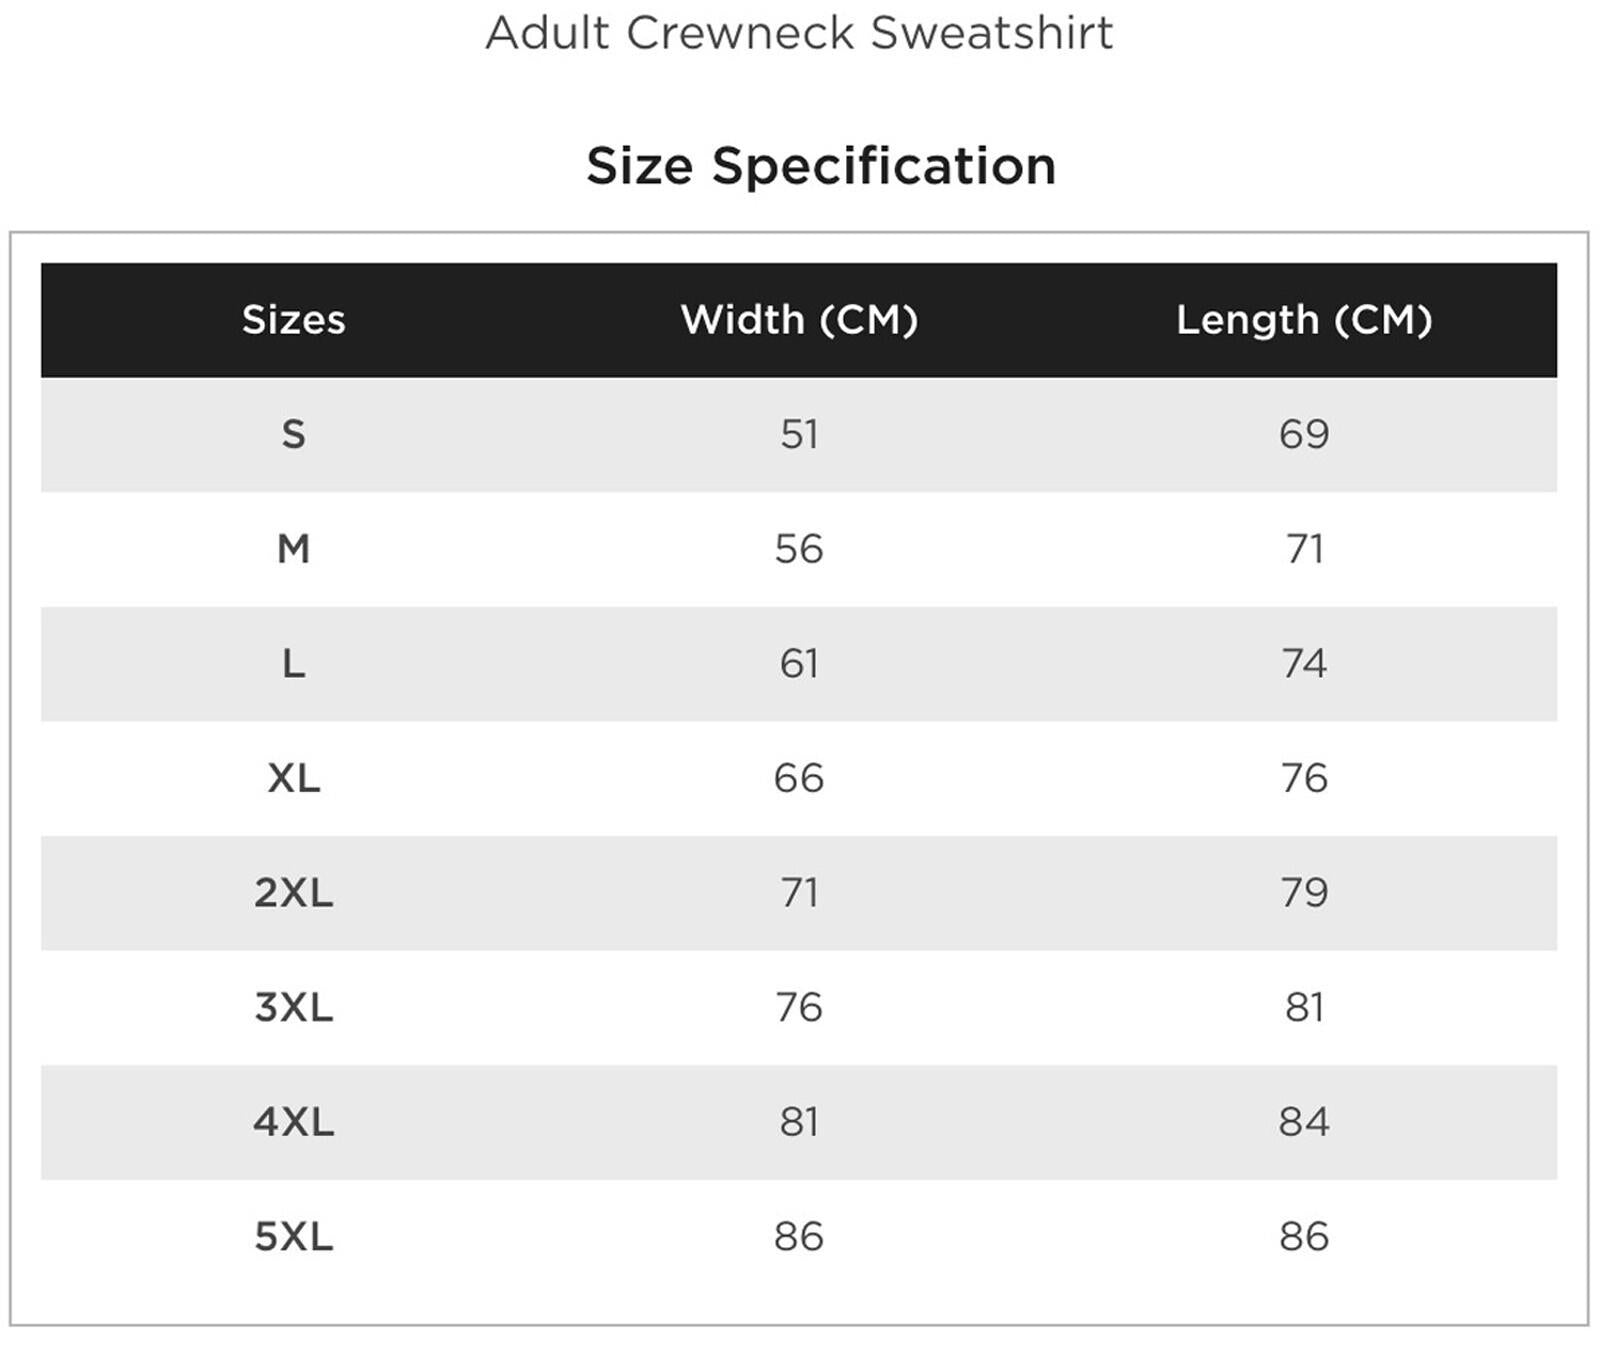Viewport: 1600px width, 1345px height.
Task: Click width value 66 for size XL
Action: pyautogui.click(x=799, y=778)
